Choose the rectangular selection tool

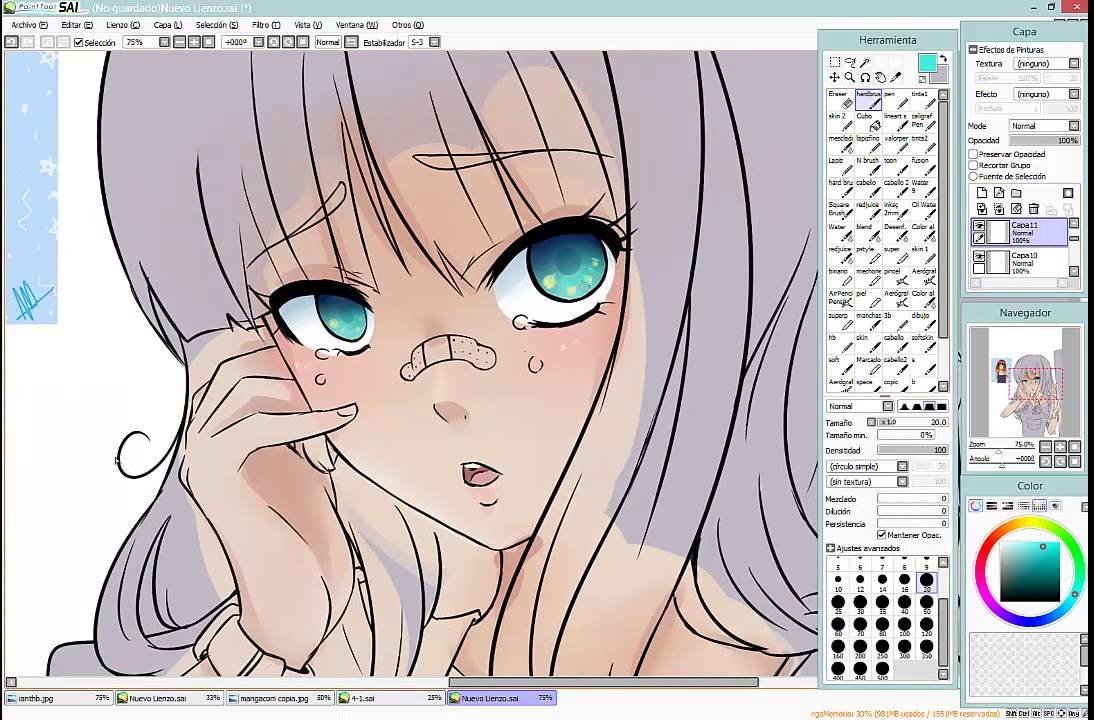(x=835, y=62)
